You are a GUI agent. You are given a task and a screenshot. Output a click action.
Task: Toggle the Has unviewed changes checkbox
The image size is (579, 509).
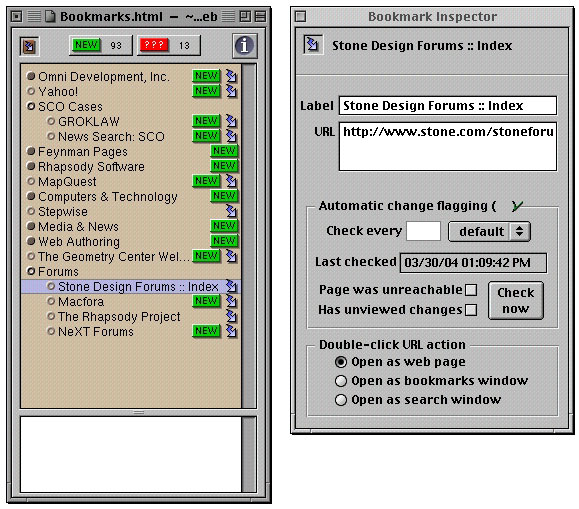471,310
